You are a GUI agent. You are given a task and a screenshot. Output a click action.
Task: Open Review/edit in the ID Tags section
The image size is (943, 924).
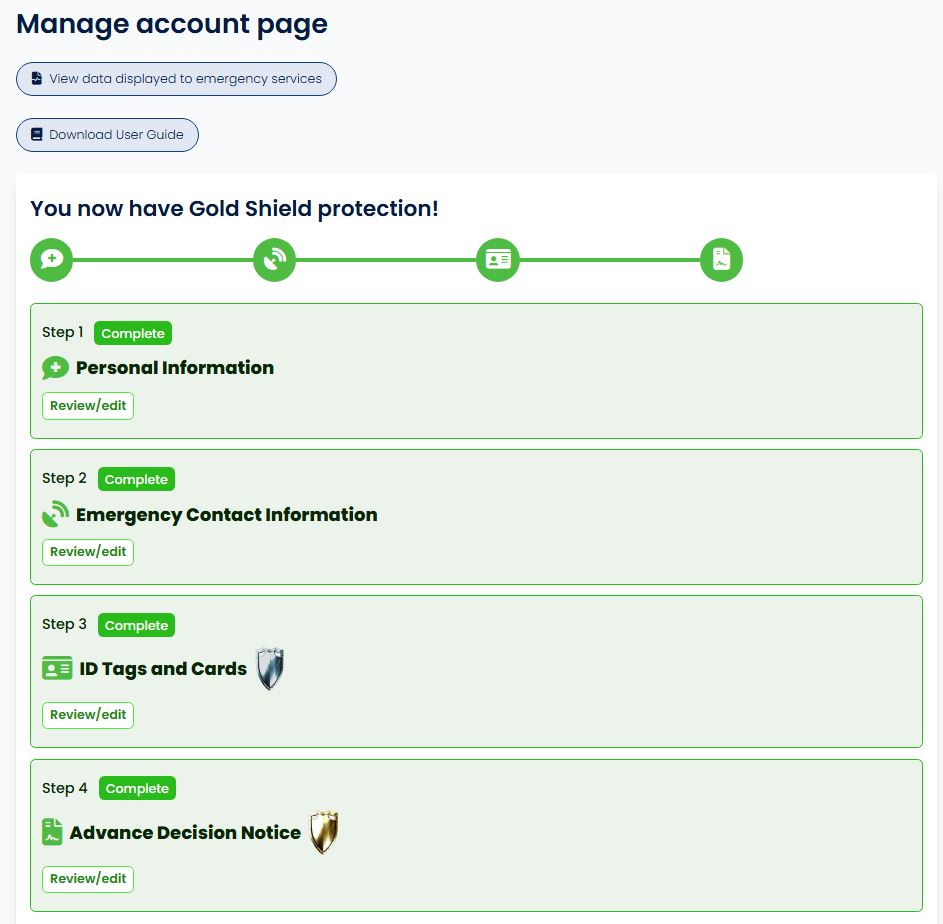tap(87, 714)
